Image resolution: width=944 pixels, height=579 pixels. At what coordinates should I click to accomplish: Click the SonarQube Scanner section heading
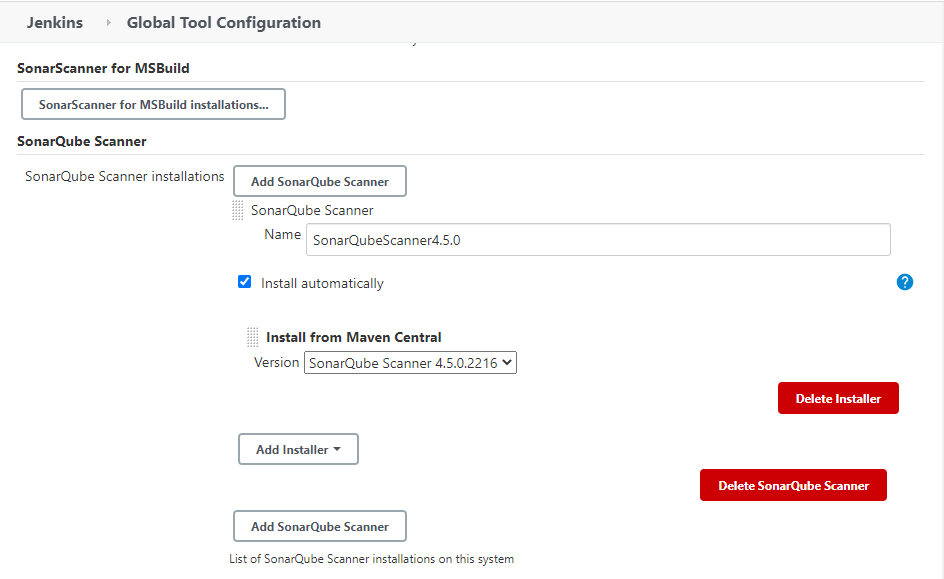point(82,141)
